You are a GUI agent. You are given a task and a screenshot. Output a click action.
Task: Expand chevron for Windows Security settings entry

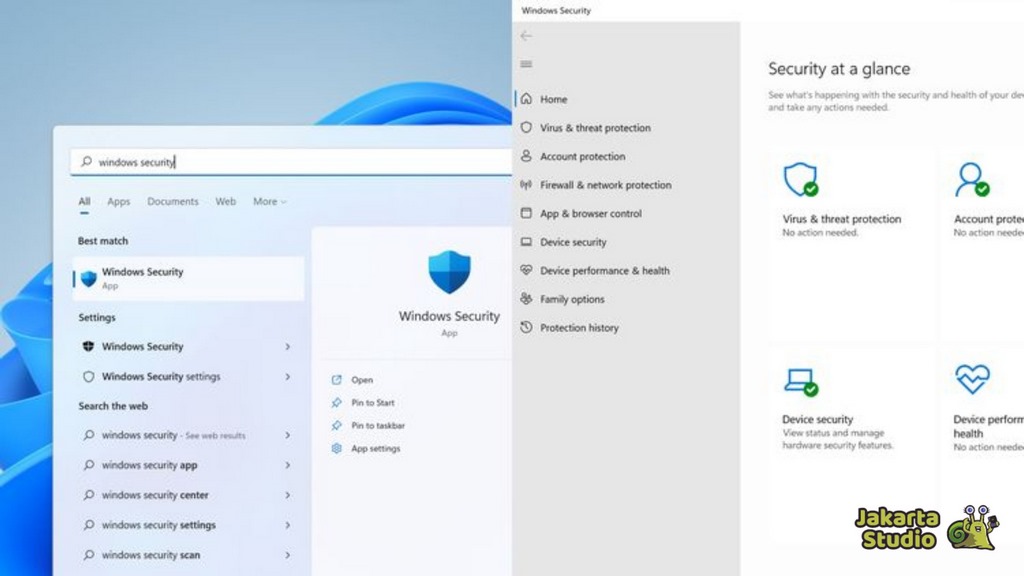click(287, 377)
